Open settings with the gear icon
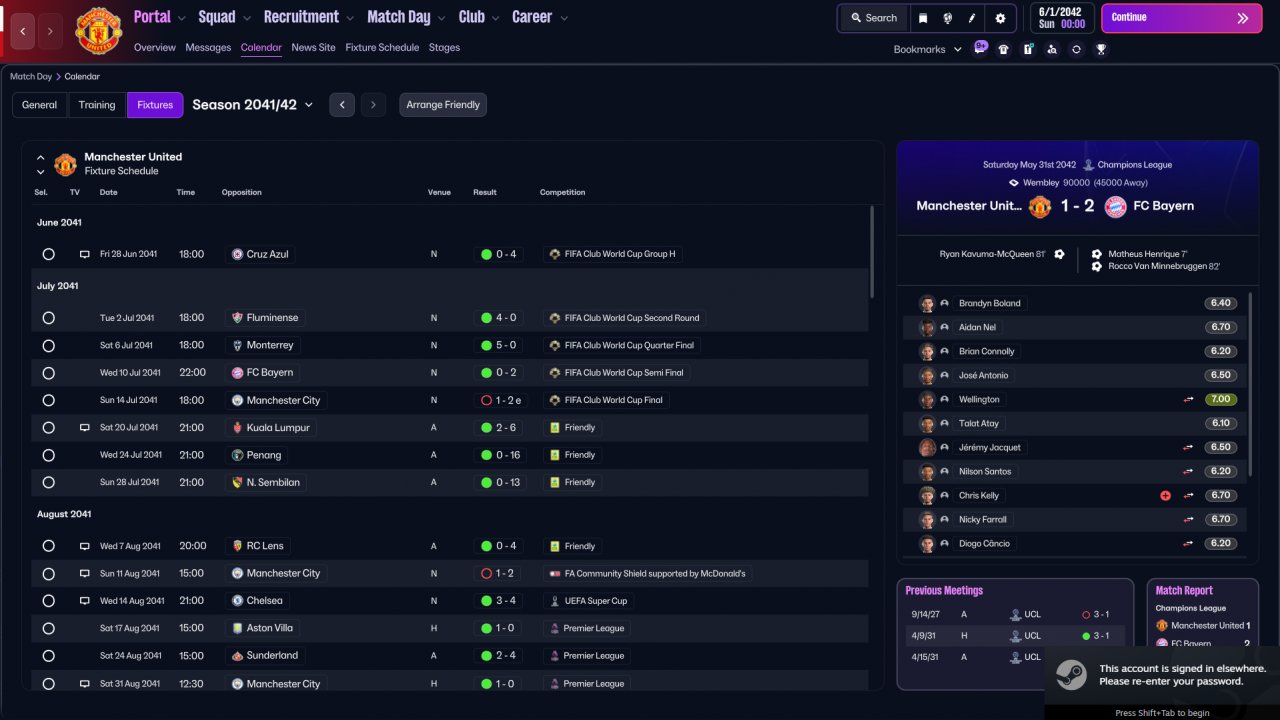The width and height of the screenshot is (1280, 720). click(x=1000, y=18)
